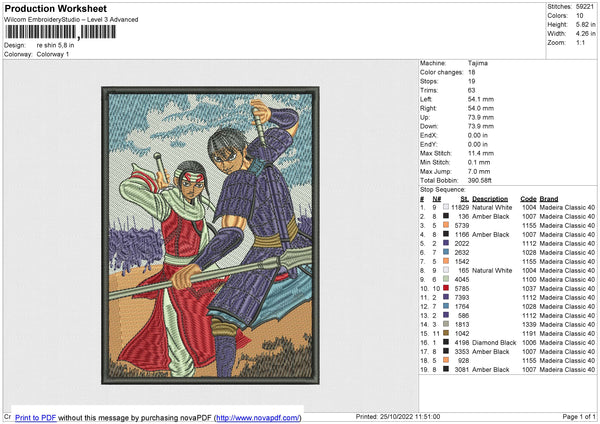Click the brown swatch in stop row 15

click(446, 333)
